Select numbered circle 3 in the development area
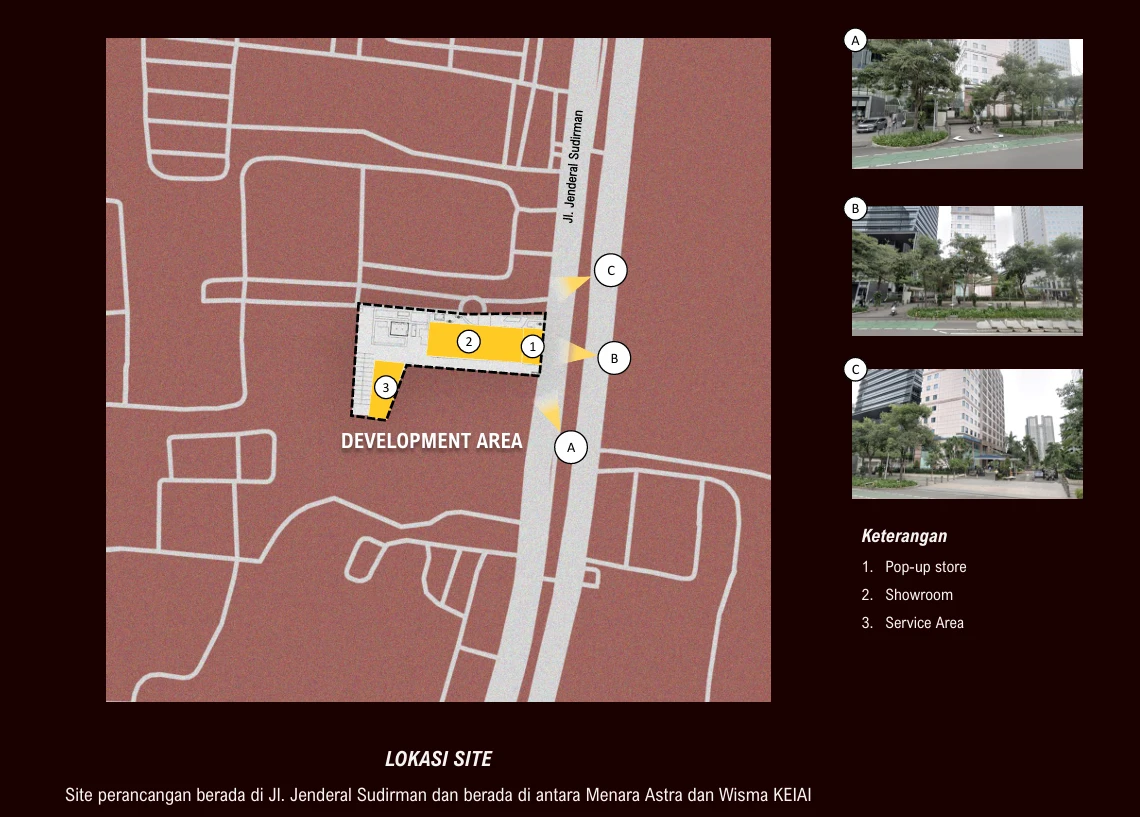Screen dimensions: 1140x817 pyautogui.click(x=385, y=387)
